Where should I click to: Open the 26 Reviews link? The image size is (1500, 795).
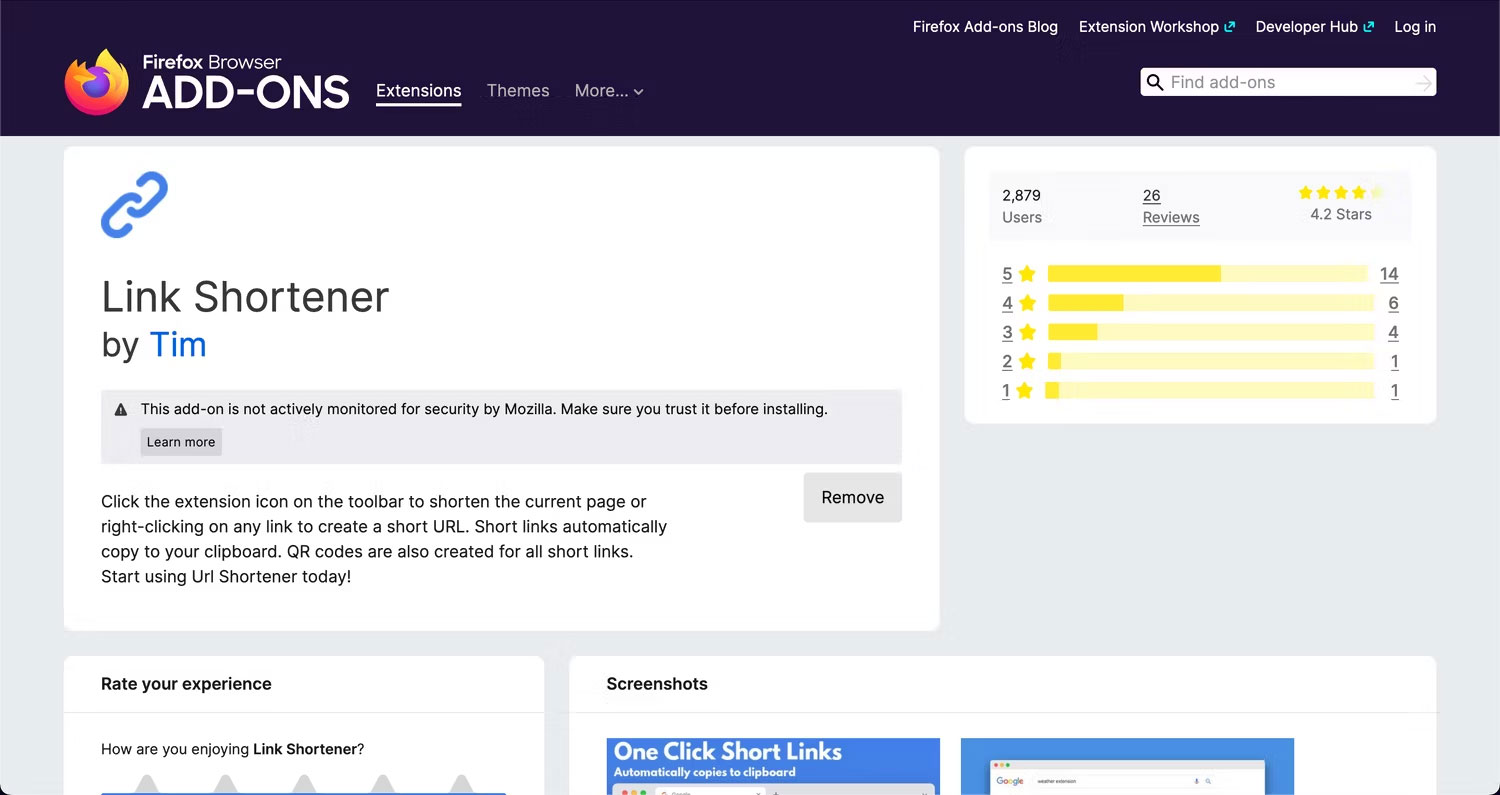[x=1171, y=206]
